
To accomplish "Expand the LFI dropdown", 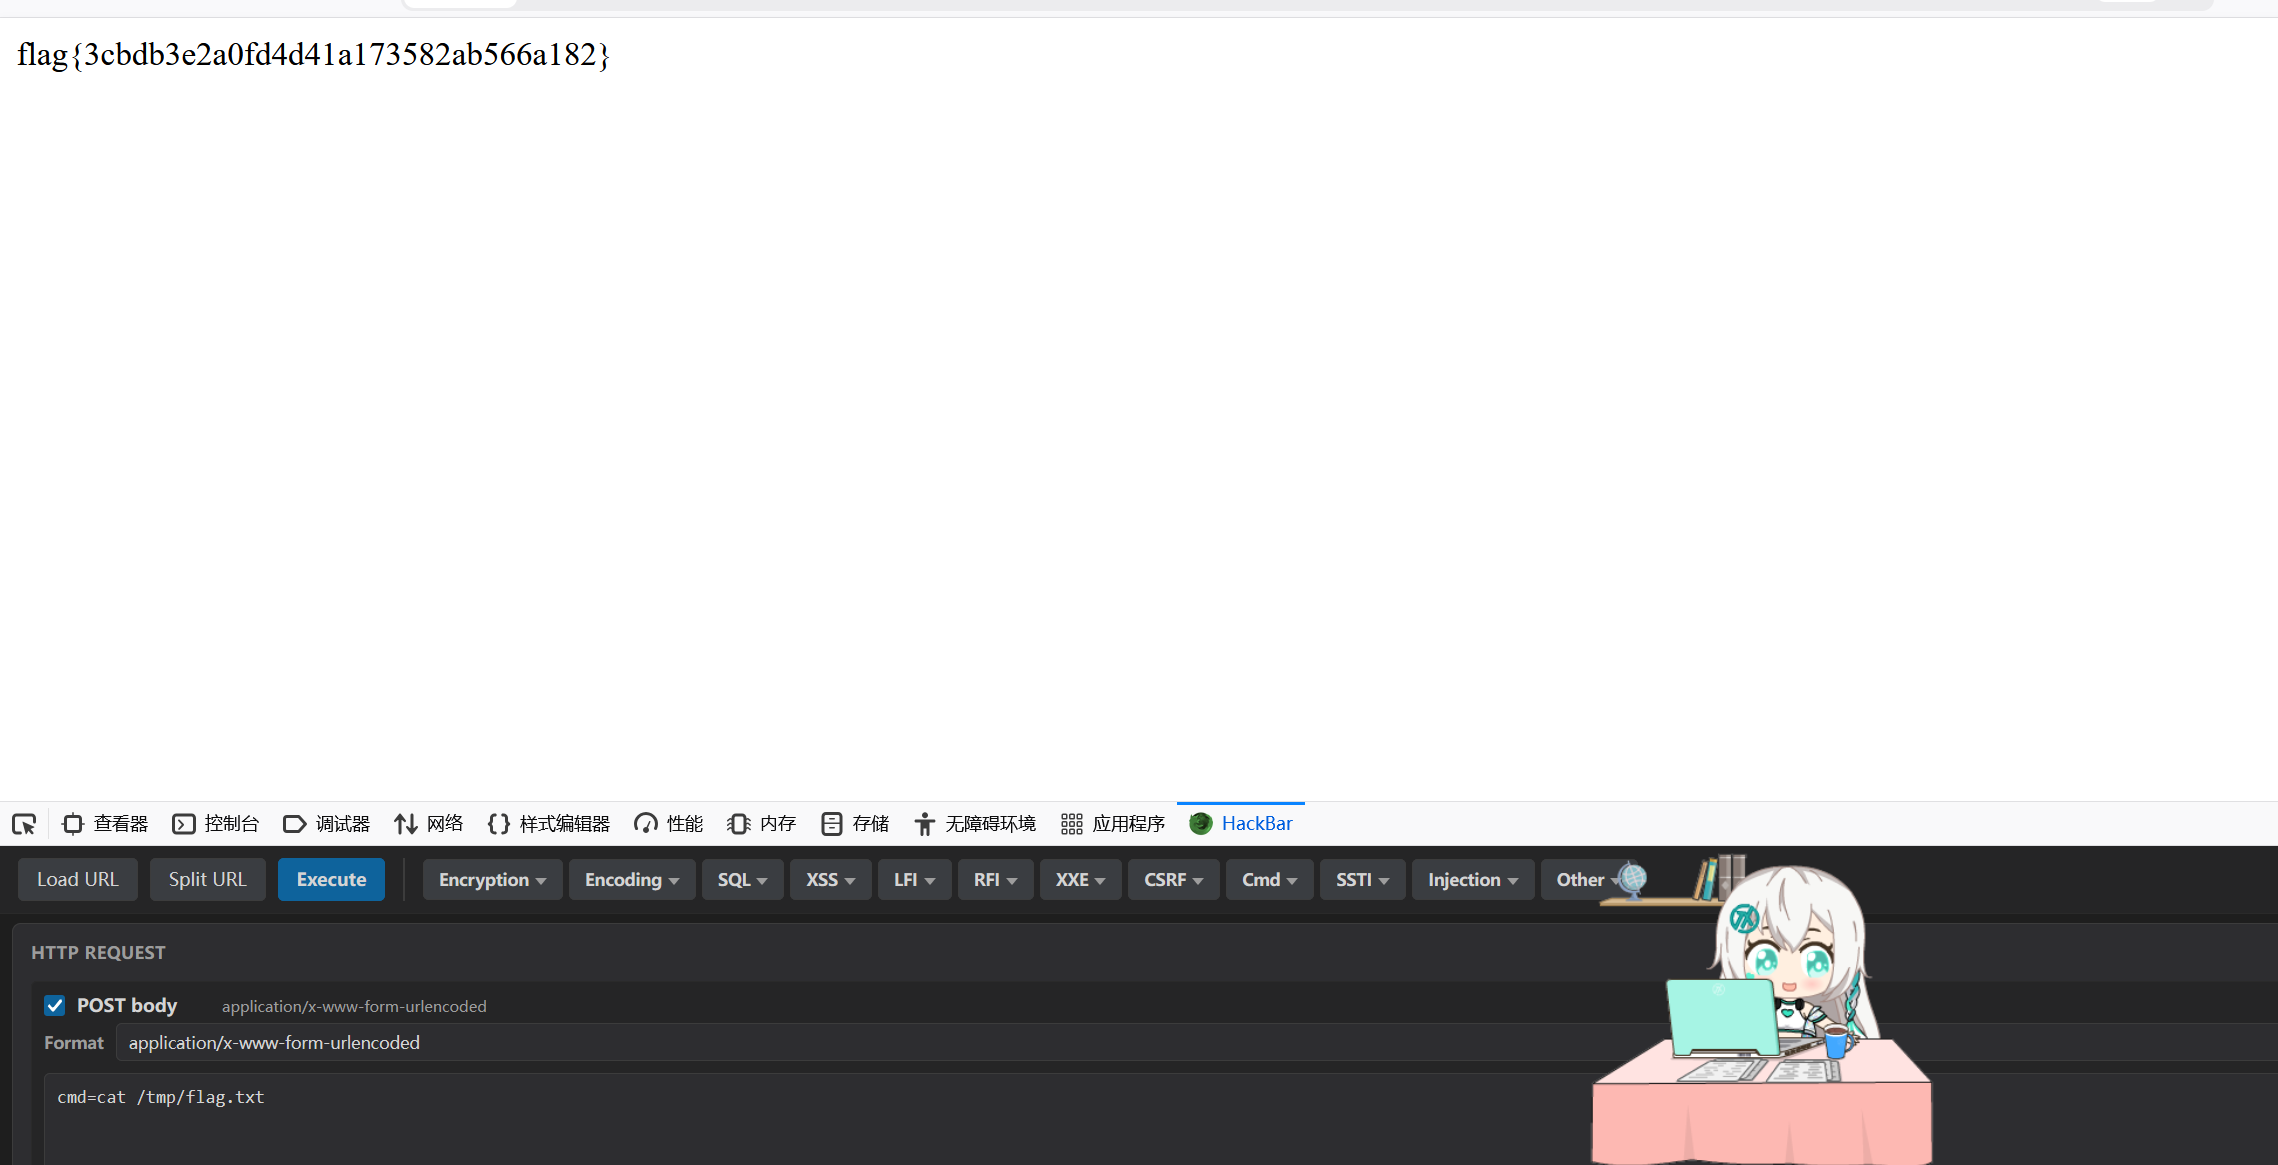I will pos(914,880).
